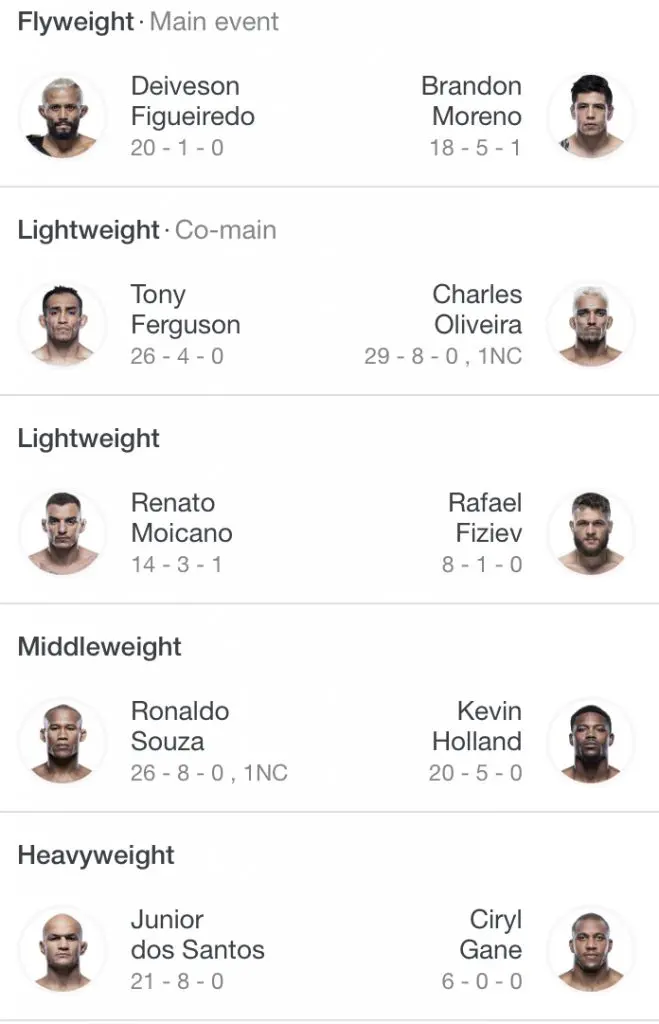Image resolution: width=659 pixels, height=1024 pixels.
Task: Select the Tony Ferguson name
Action: coord(185,310)
